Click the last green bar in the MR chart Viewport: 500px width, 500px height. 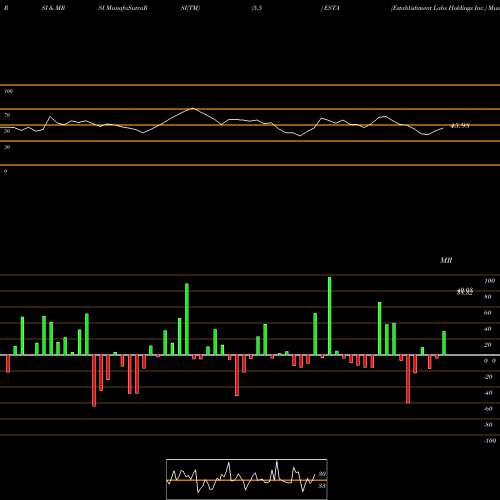tap(444, 343)
